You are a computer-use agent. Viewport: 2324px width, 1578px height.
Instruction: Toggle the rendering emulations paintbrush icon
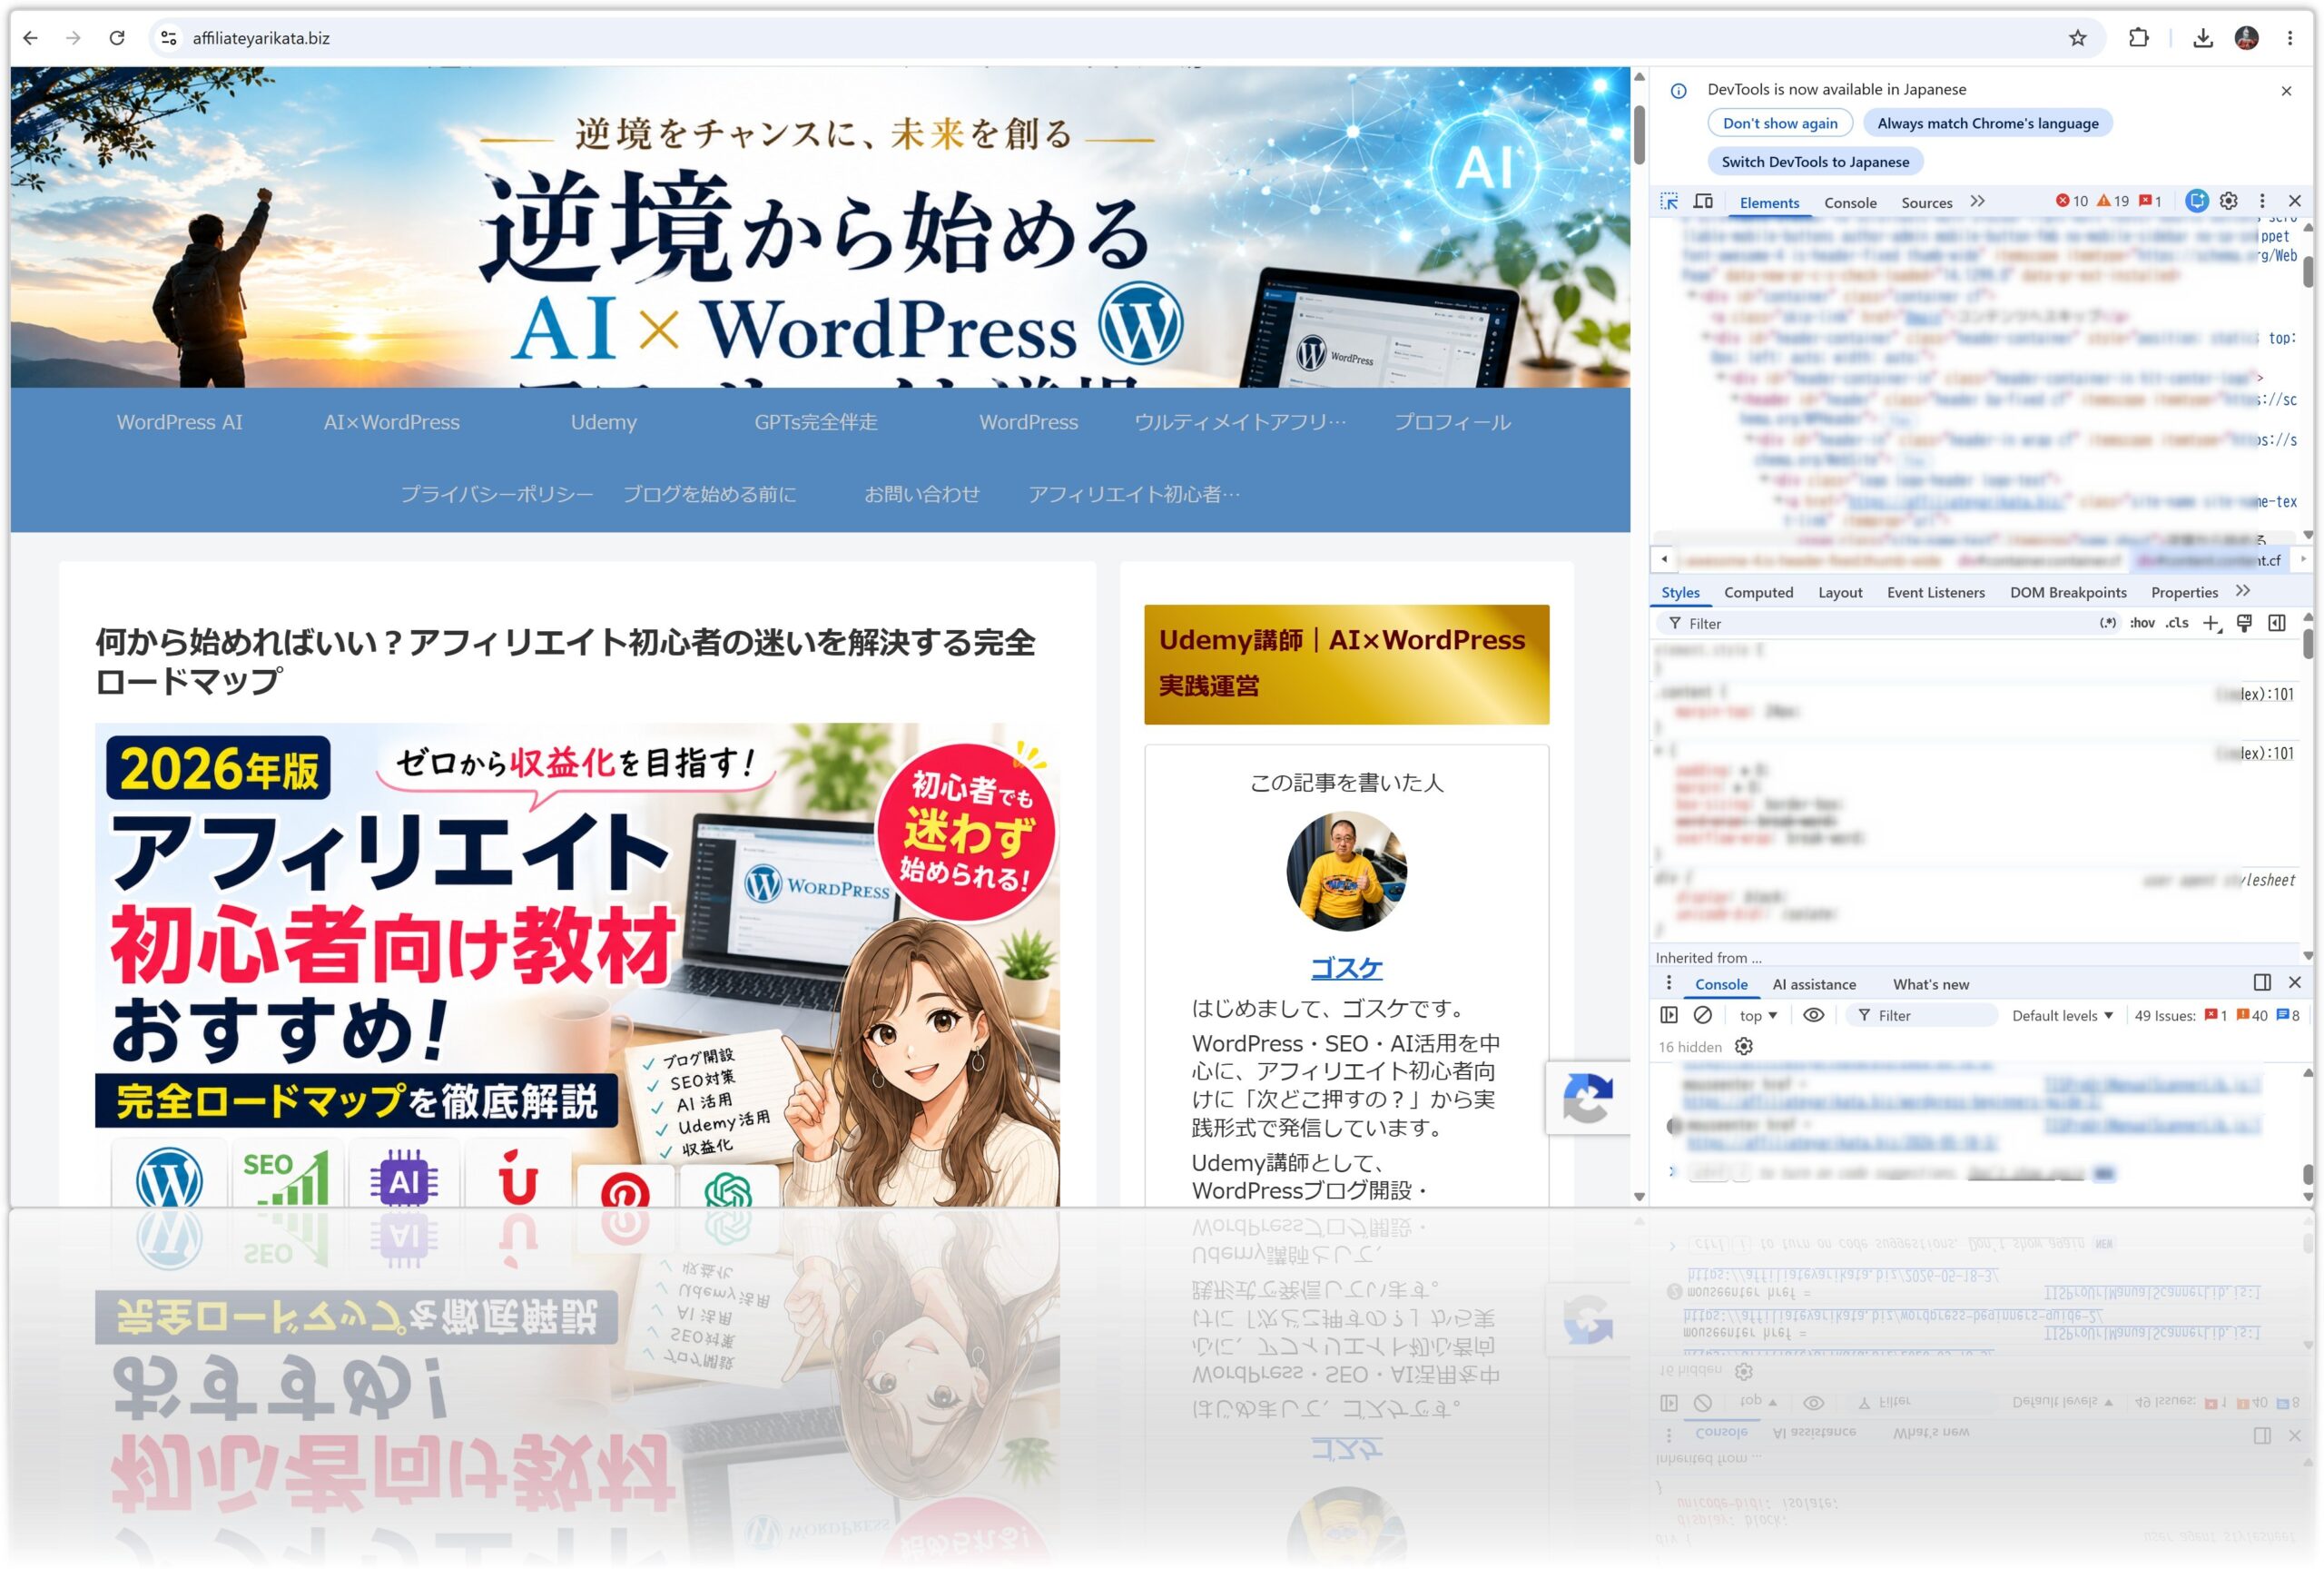[x=2244, y=623]
